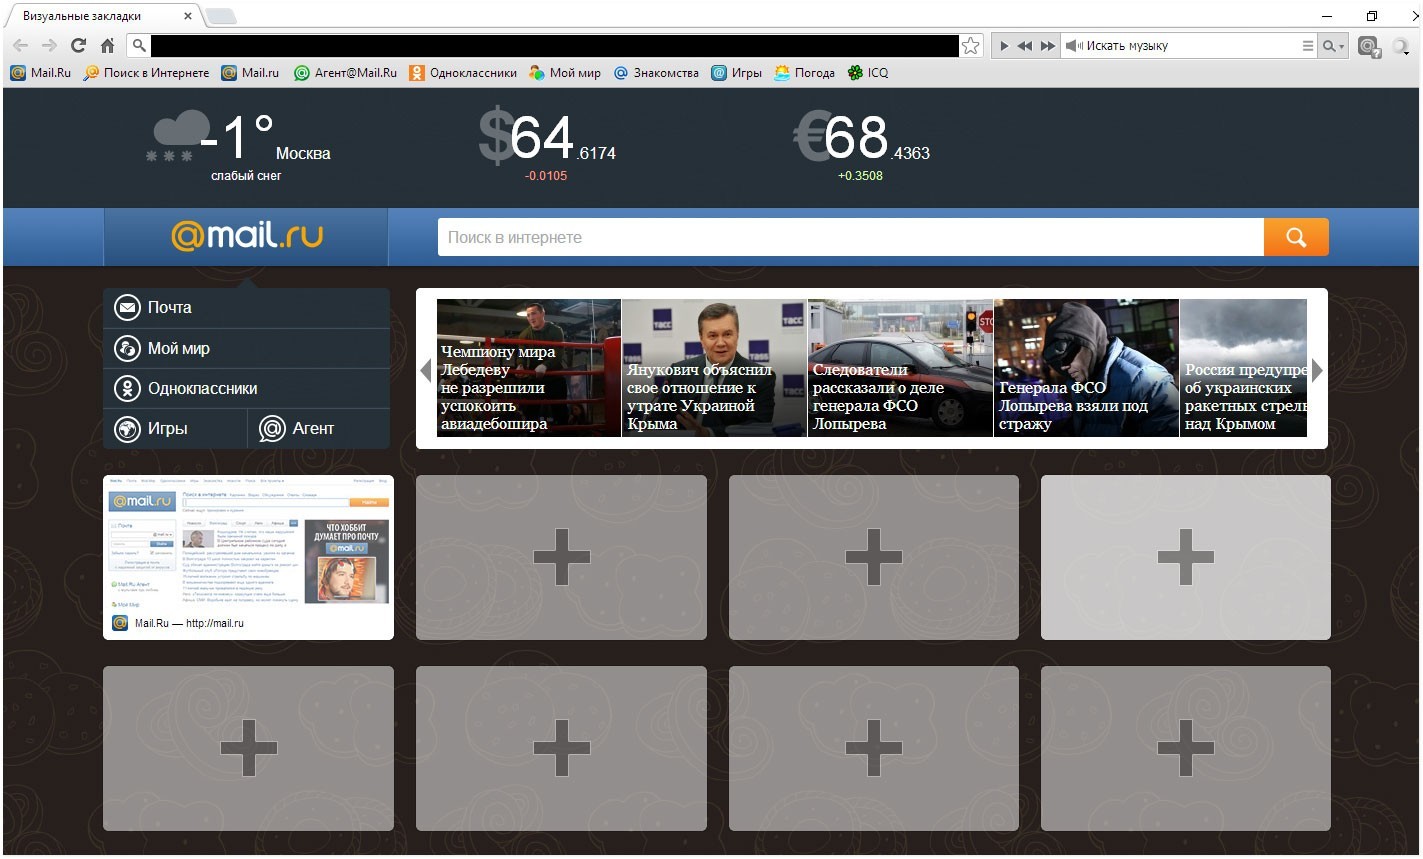Image resolution: width=1423 pixels, height=859 pixels.
Task: Show previous news with the left arrow
Action: pyautogui.click(x=426, y=370)
